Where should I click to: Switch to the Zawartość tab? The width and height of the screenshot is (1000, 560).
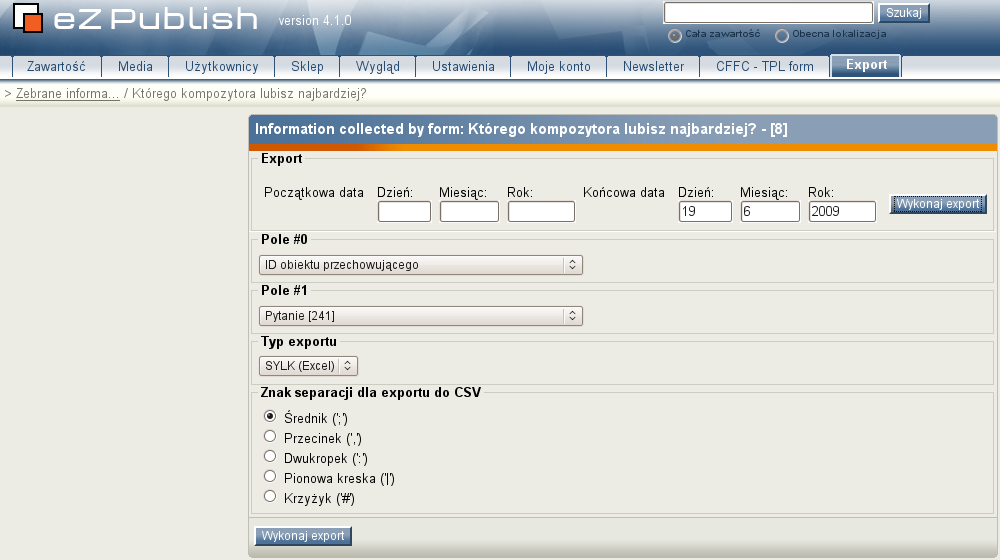pyautogui.click(x=56, y=67)
